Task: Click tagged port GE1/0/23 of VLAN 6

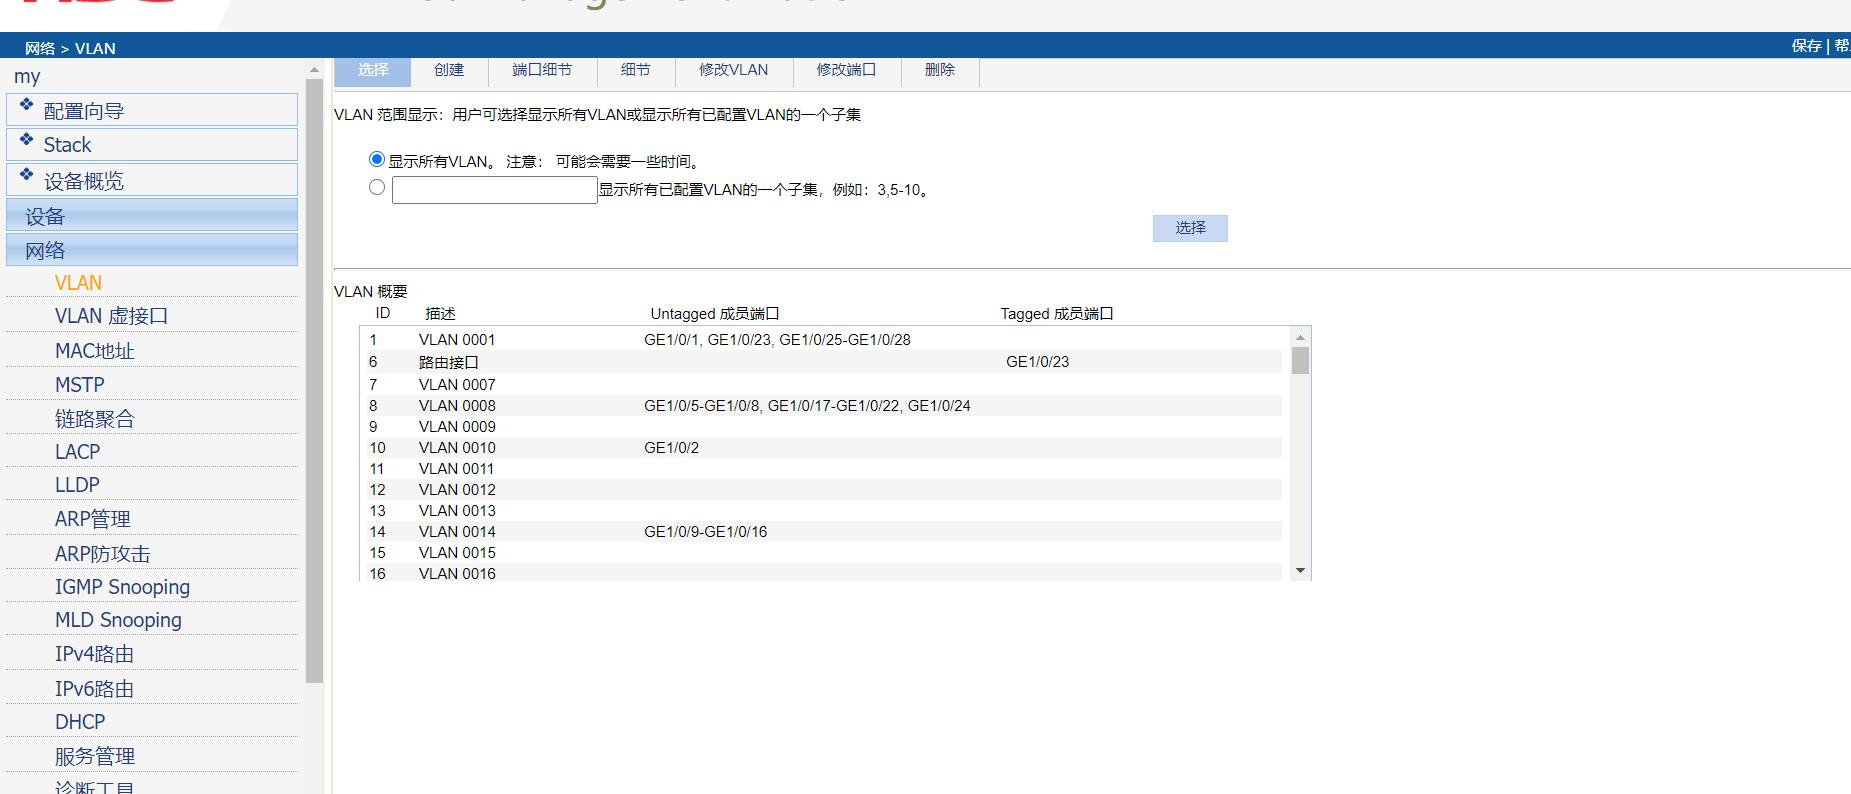Action: 1037,362
